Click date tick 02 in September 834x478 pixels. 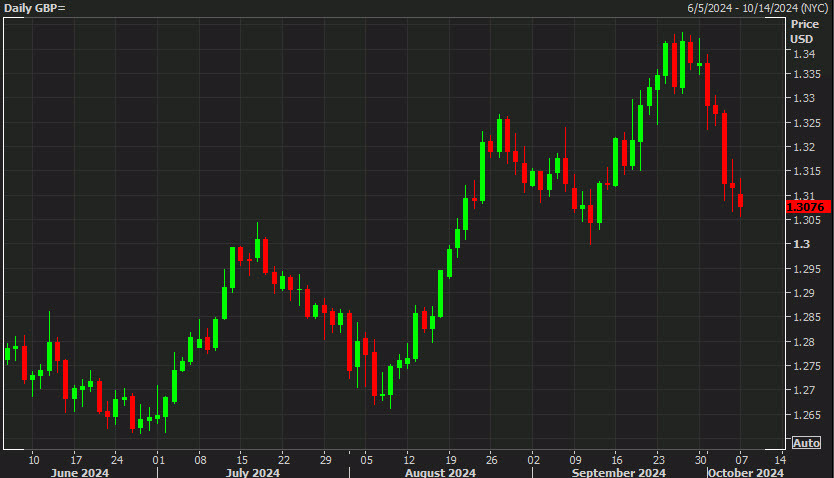point(533,460)
